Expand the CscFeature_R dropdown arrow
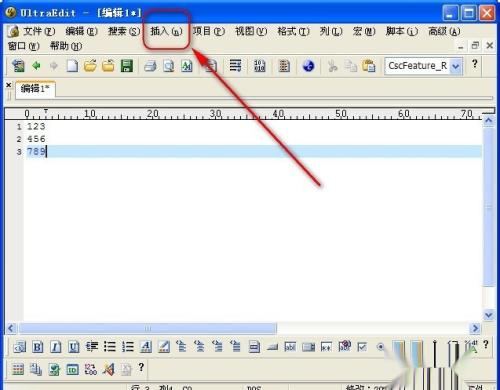Screen dimensions: 500x390 pos(456,66)
